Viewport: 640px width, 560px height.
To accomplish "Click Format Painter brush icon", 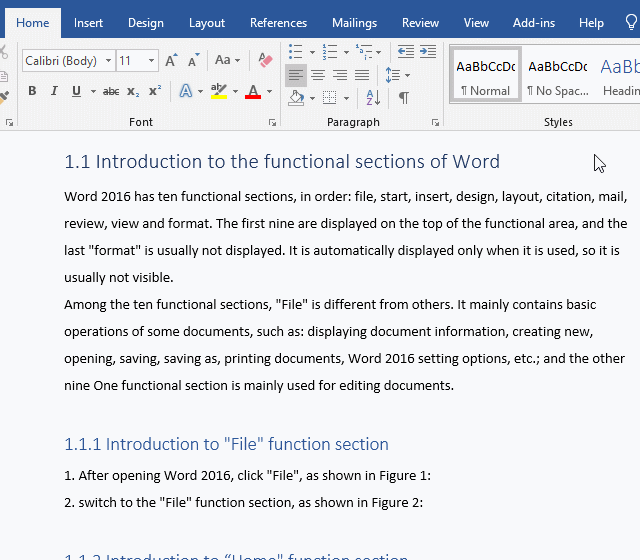I will (4, 98).
